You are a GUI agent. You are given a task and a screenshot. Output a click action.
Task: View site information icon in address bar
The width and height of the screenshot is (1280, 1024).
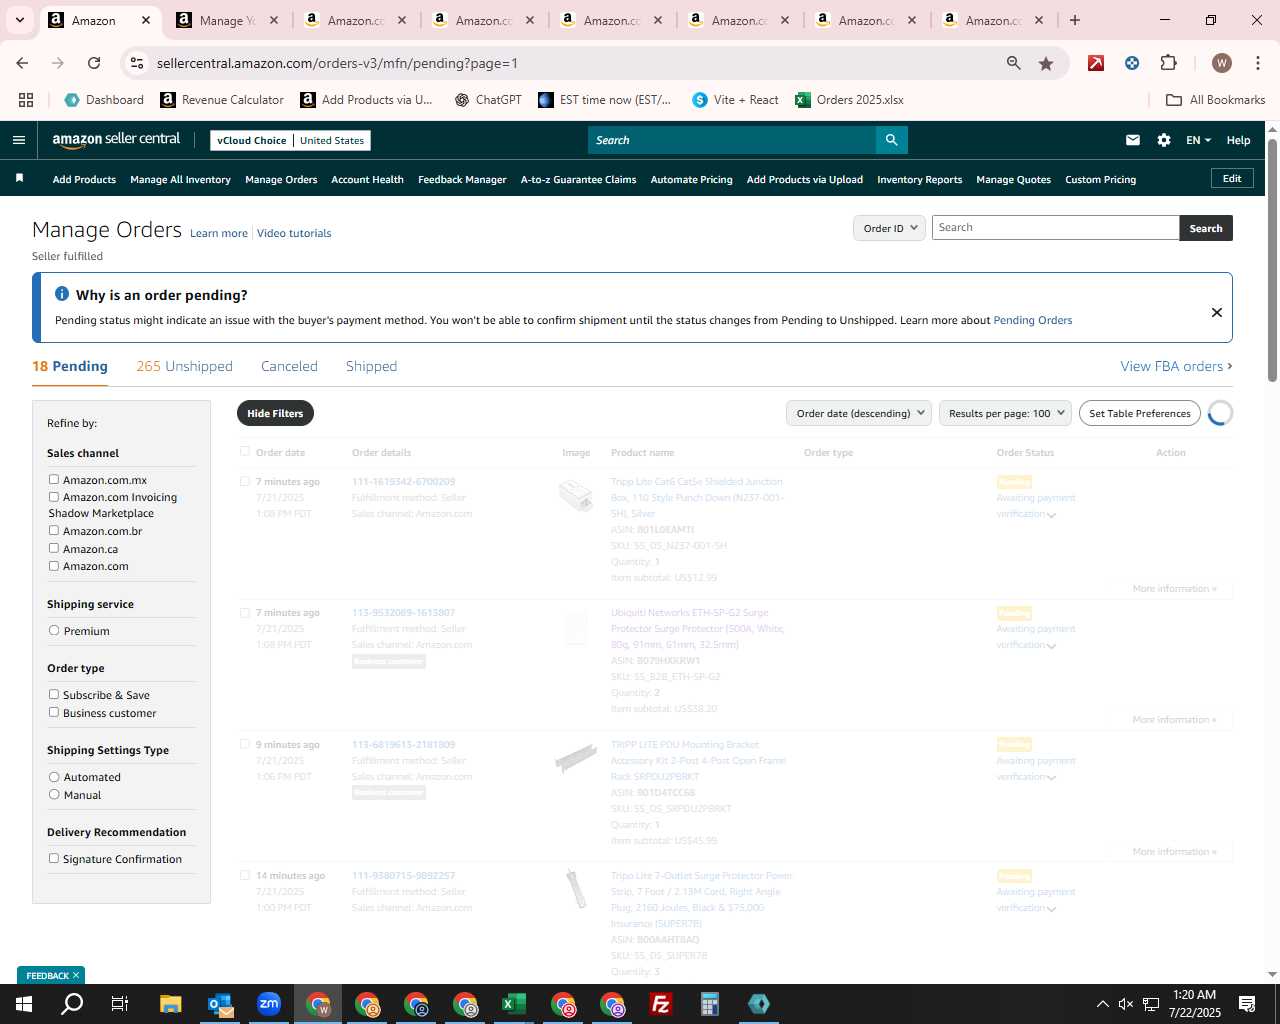point(138,63)
